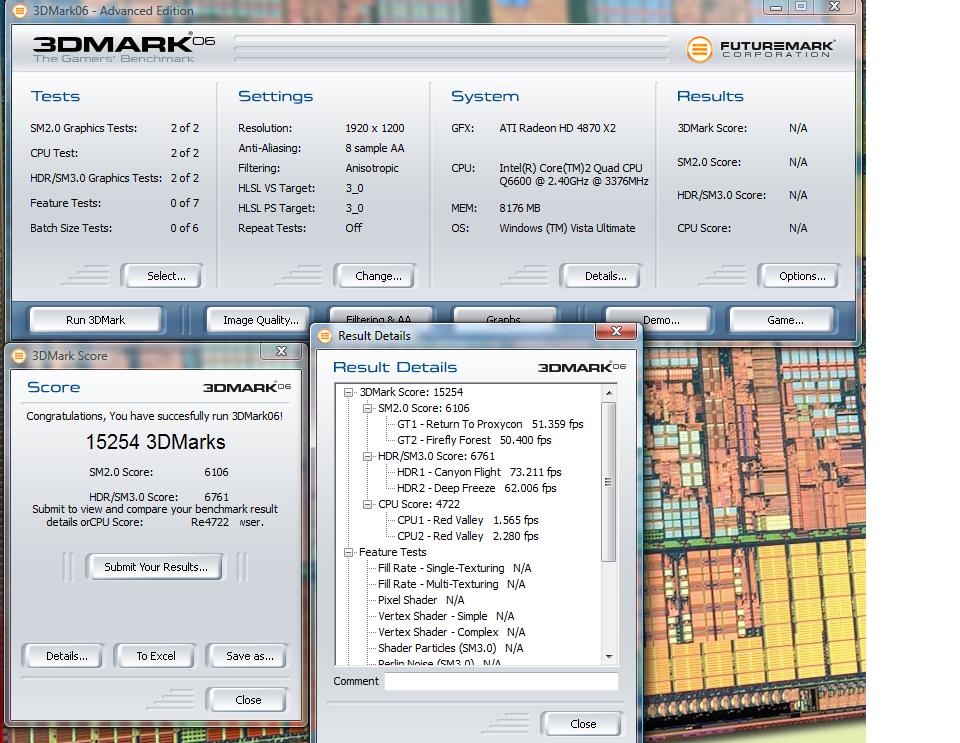Close the Result Details dialog with X
This screenshot has width=960, height=743.
pos(616,331)
